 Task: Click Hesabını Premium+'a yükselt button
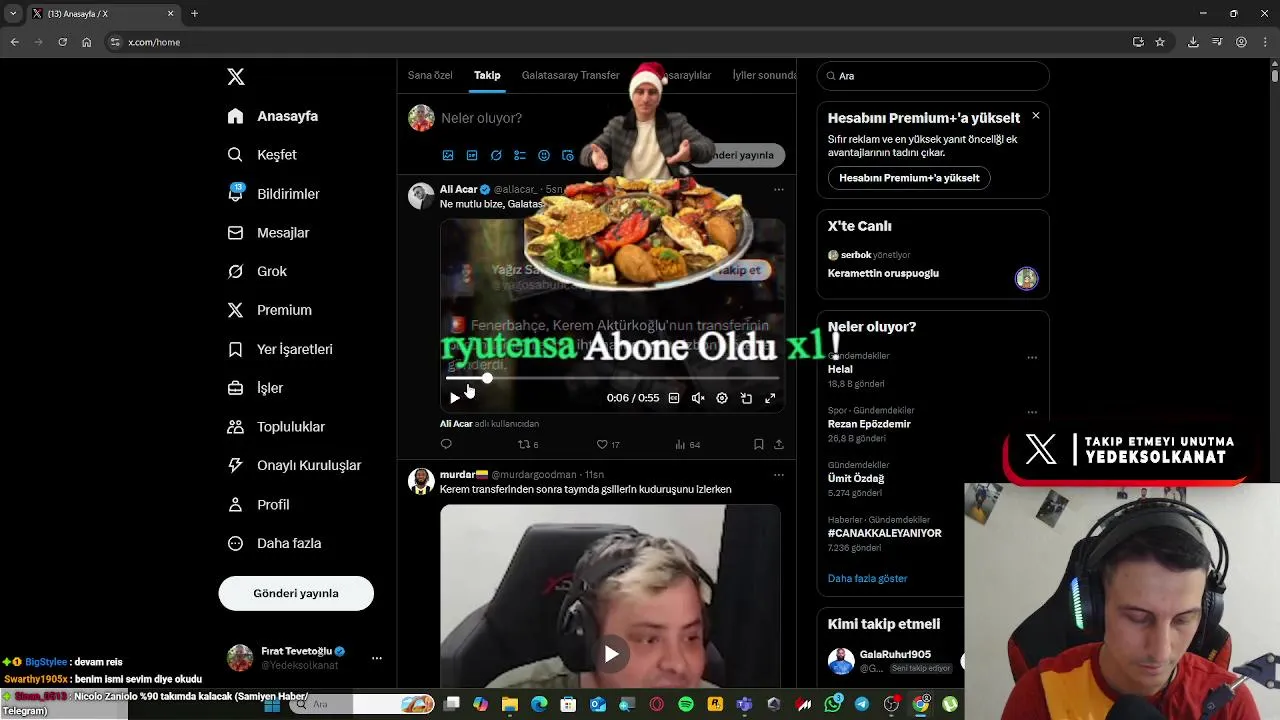(909, 178)
